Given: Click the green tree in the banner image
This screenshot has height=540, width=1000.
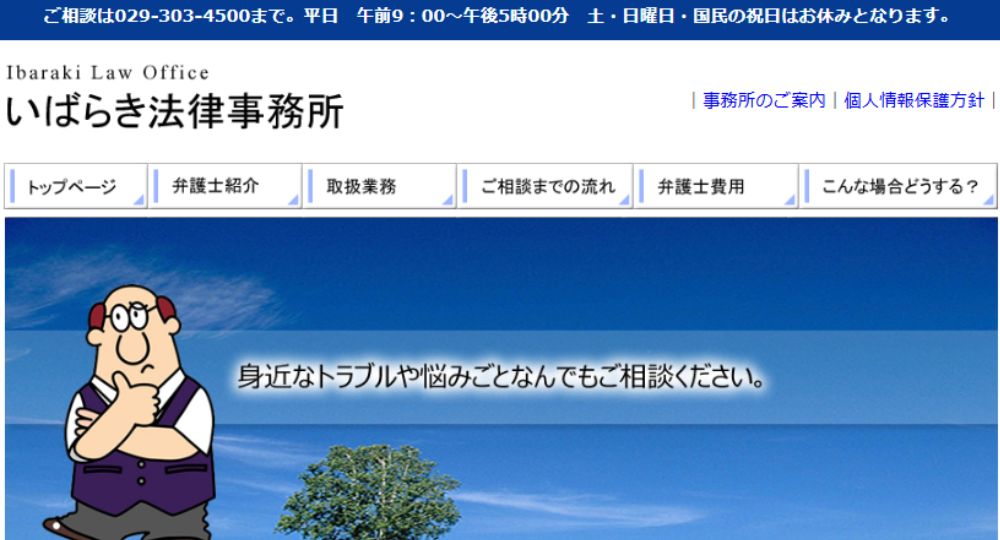Looking at the screenshot, I should click(x=366, y=495).
